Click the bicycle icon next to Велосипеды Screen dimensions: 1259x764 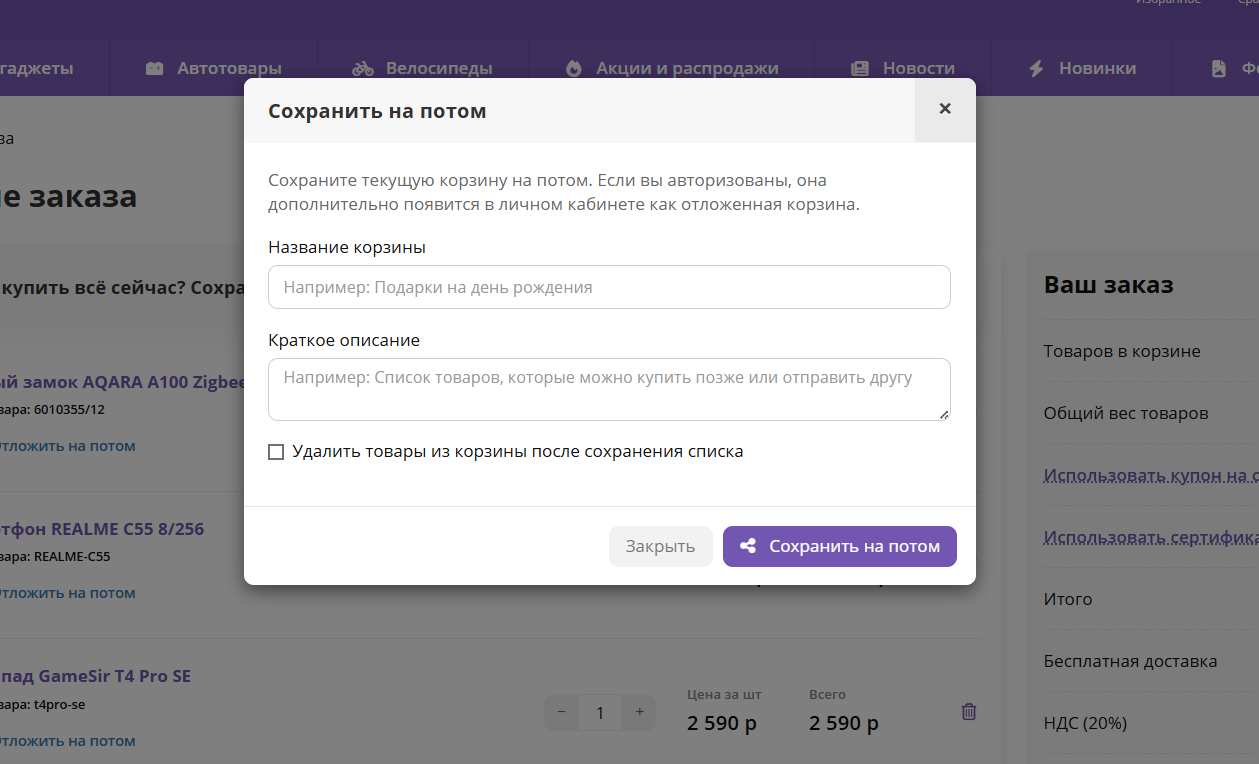pyautogui.click(x=363, y=69)
